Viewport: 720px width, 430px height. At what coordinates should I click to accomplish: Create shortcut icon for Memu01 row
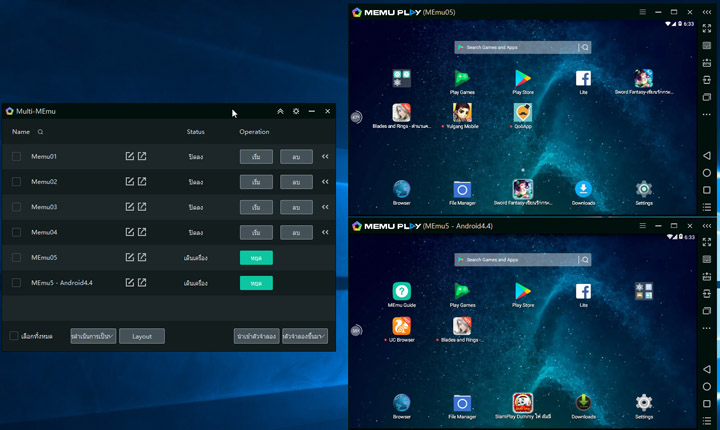tap(142, 156)
